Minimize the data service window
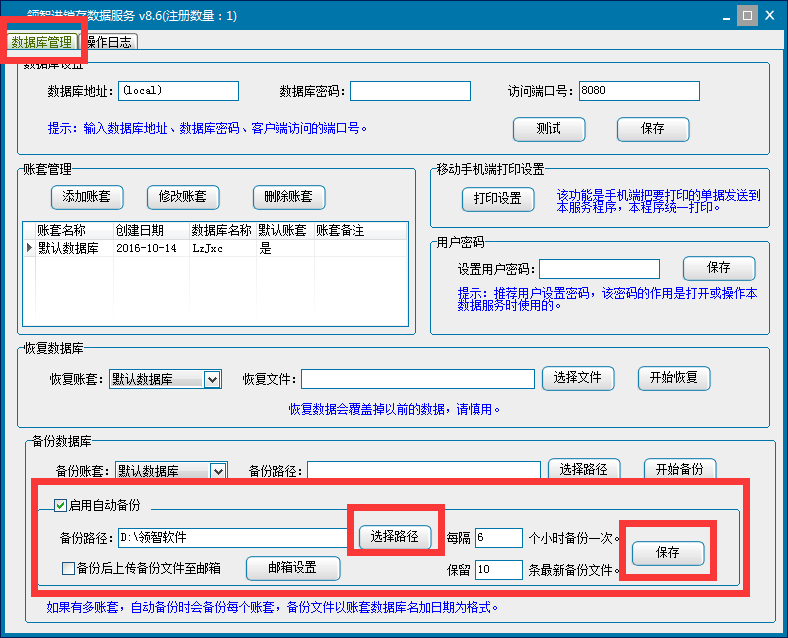The height and width of the screenshot is (638, 788). click(726, 16)
